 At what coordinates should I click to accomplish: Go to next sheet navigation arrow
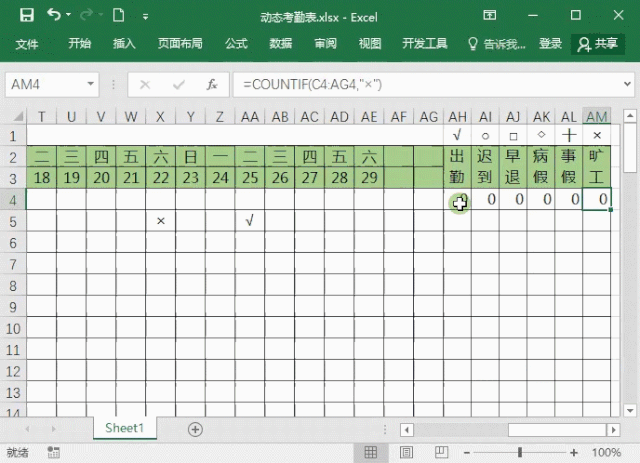pos(53,429)
